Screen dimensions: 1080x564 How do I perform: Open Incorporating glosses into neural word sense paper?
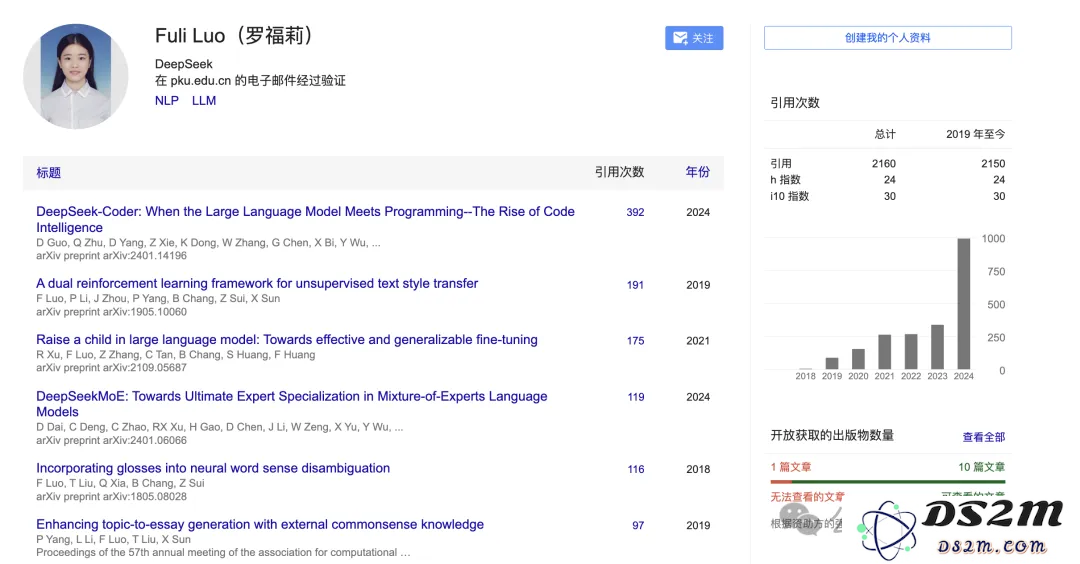[213, 468]
